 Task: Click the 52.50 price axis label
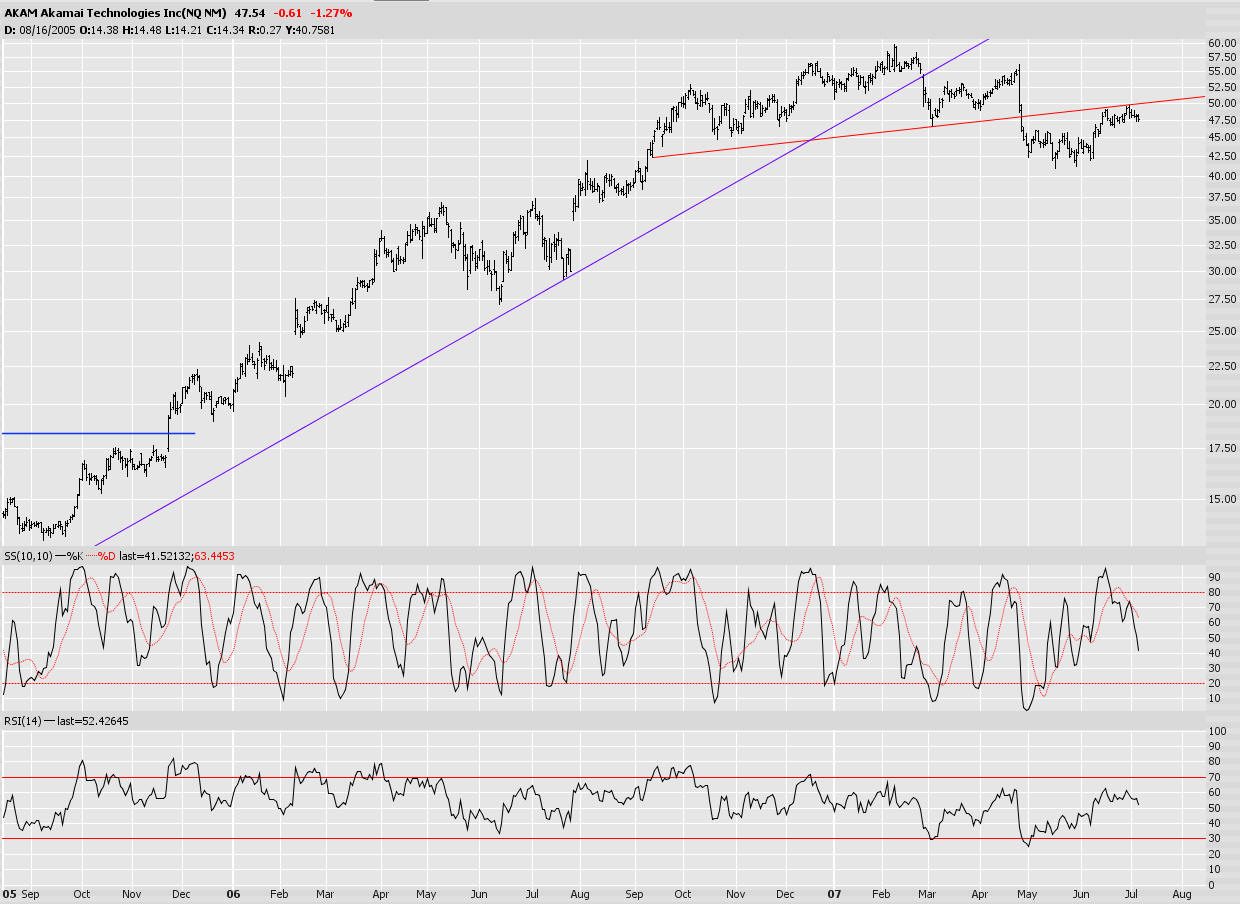coord(1222,87)
